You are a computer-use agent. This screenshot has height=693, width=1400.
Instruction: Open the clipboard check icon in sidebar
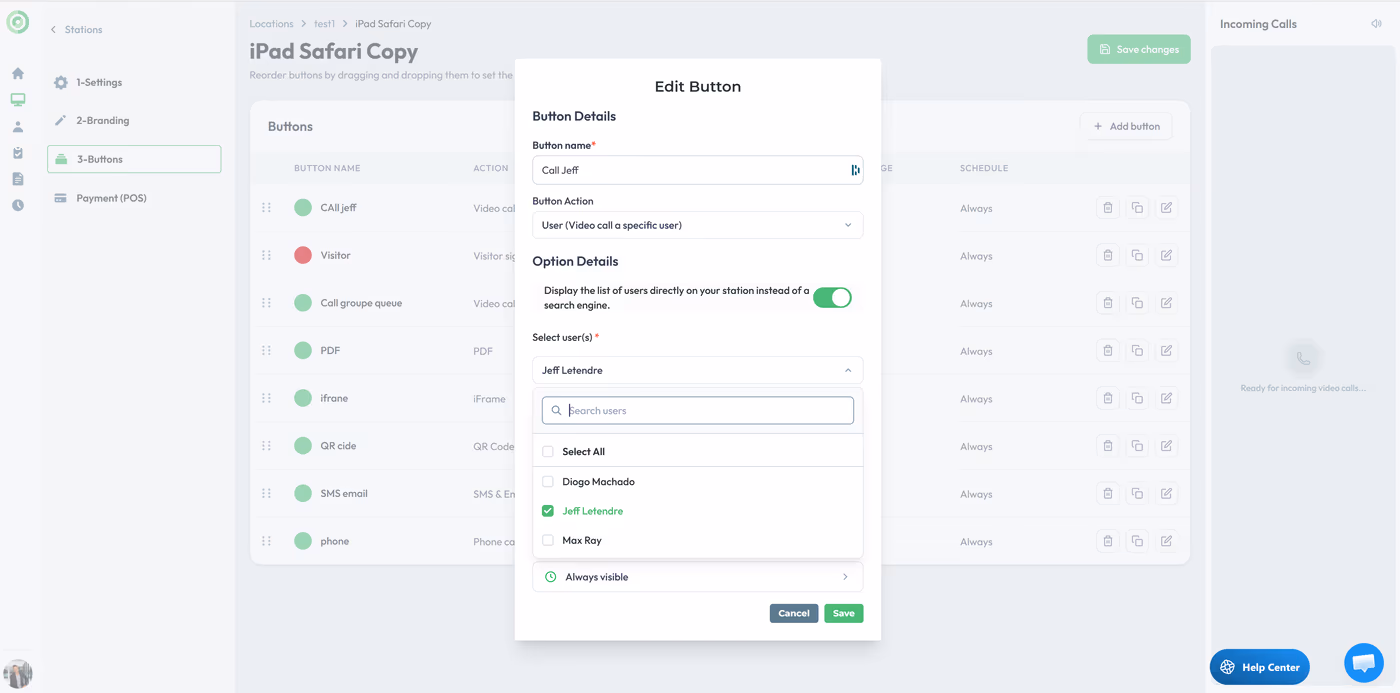pos(18,153)
